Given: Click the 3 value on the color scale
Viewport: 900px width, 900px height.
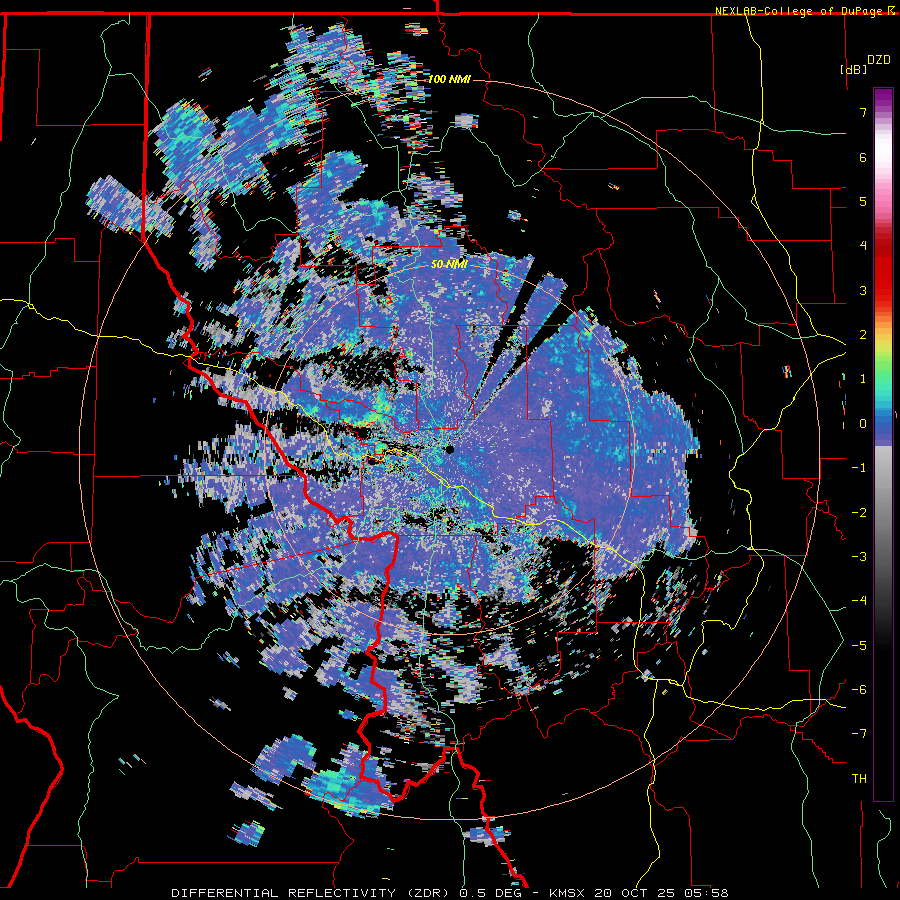Looking at the screenshot, I should point(863,290).
